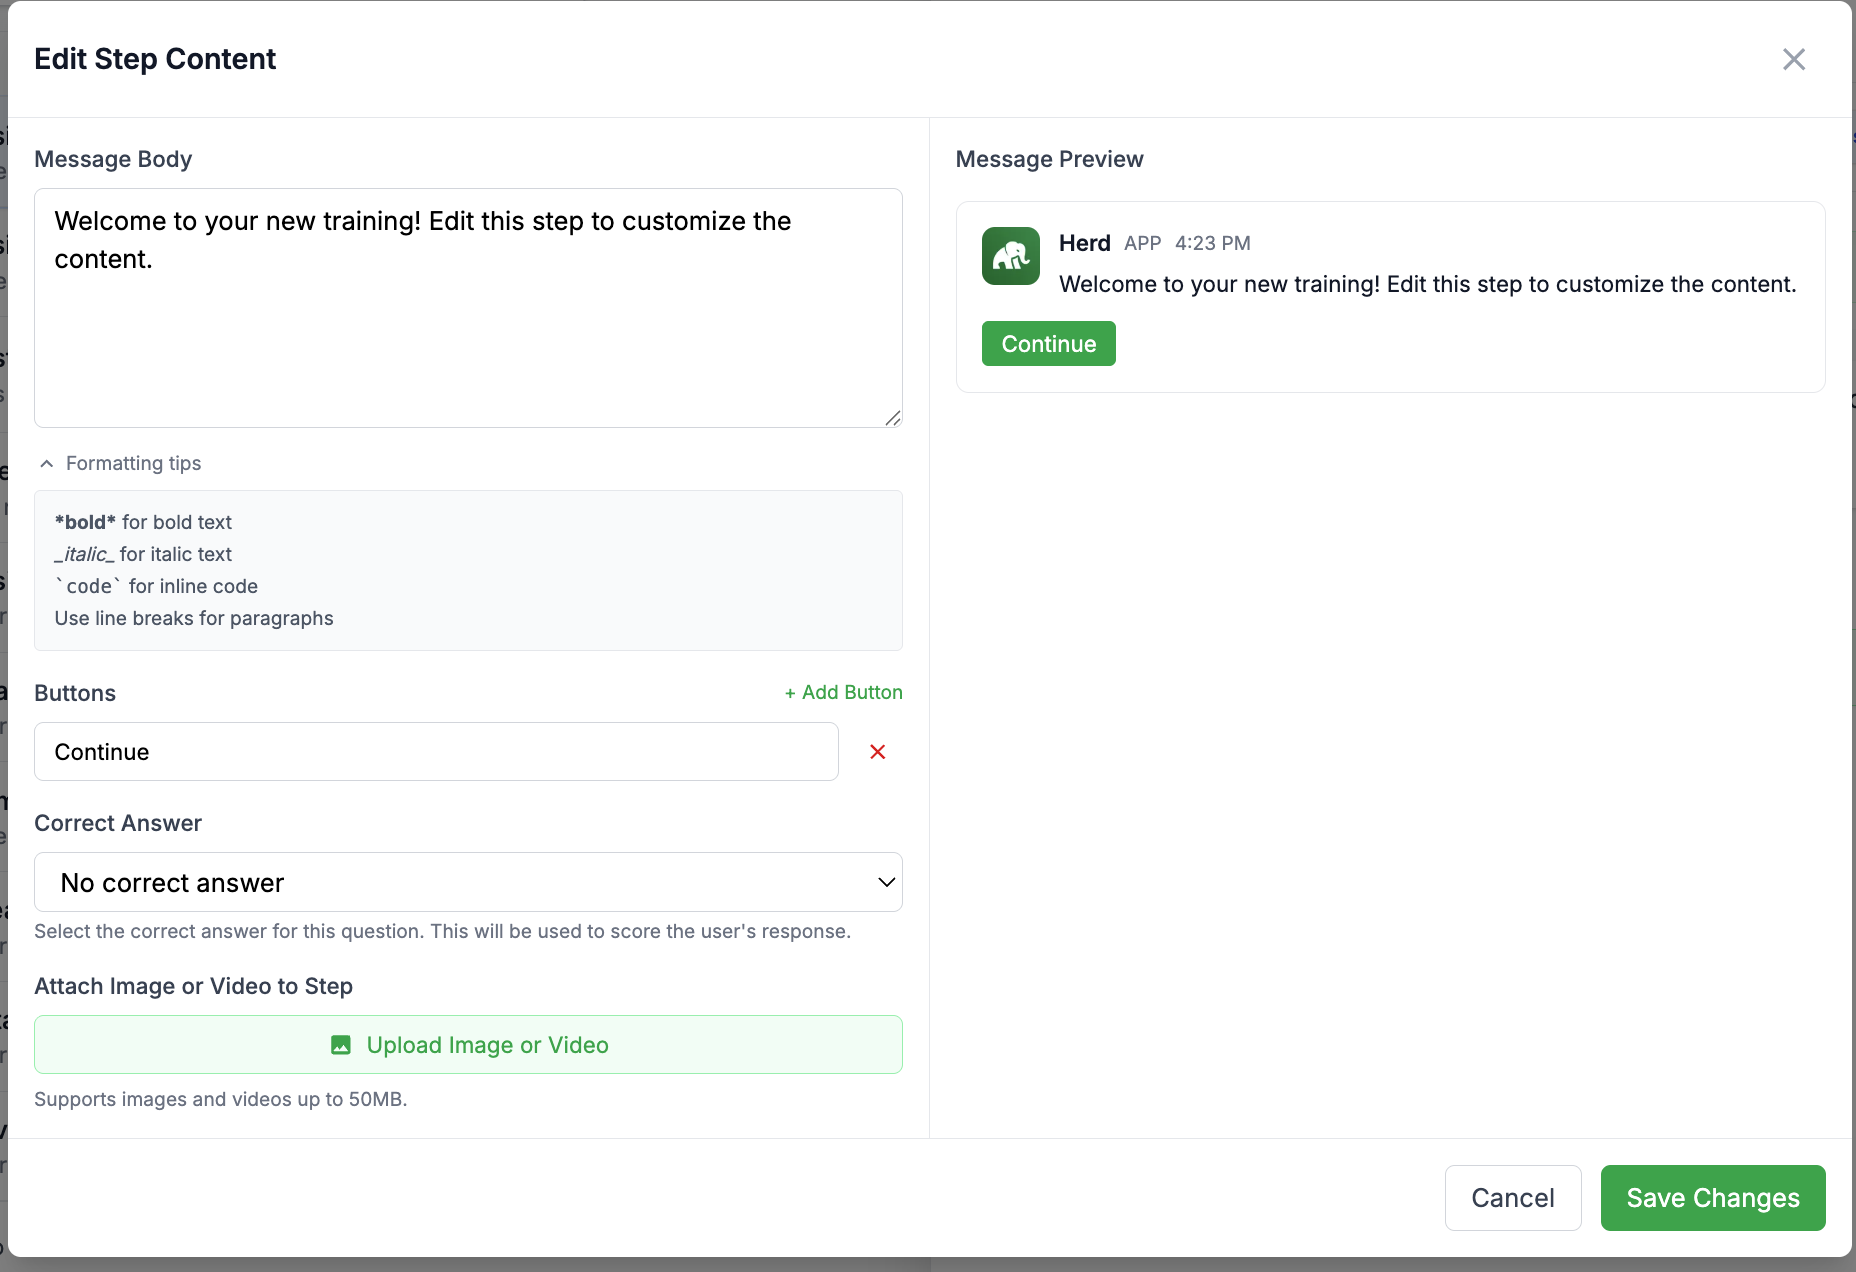
Task: Click the APP badge next to Herd
Action: pos(1142,243)
